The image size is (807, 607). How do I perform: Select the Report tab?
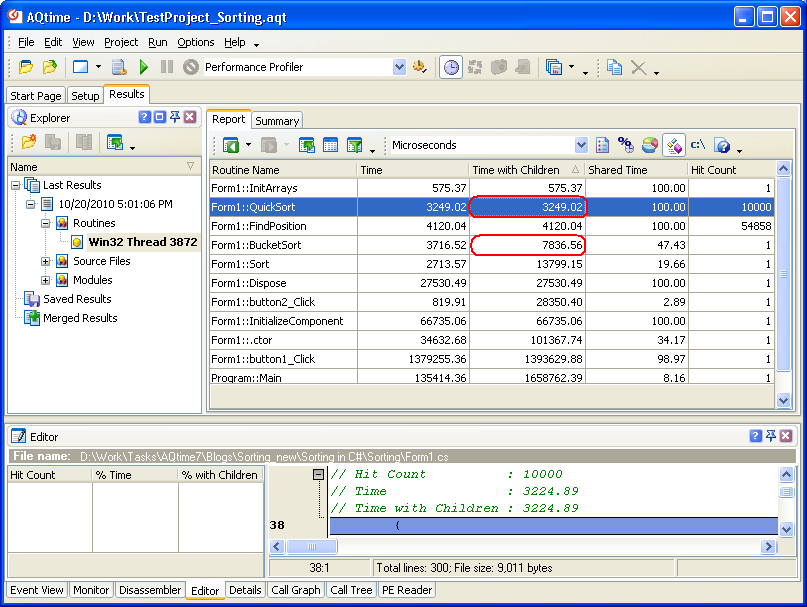pos(229,119)
